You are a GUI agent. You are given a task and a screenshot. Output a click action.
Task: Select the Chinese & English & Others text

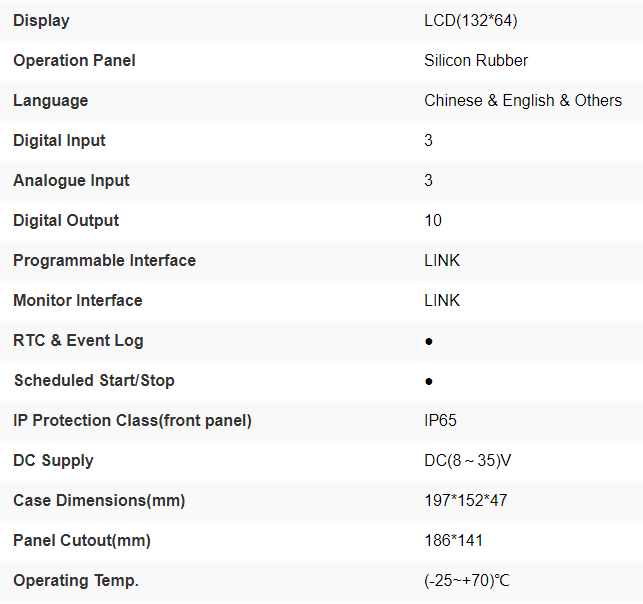pos(523,100)
